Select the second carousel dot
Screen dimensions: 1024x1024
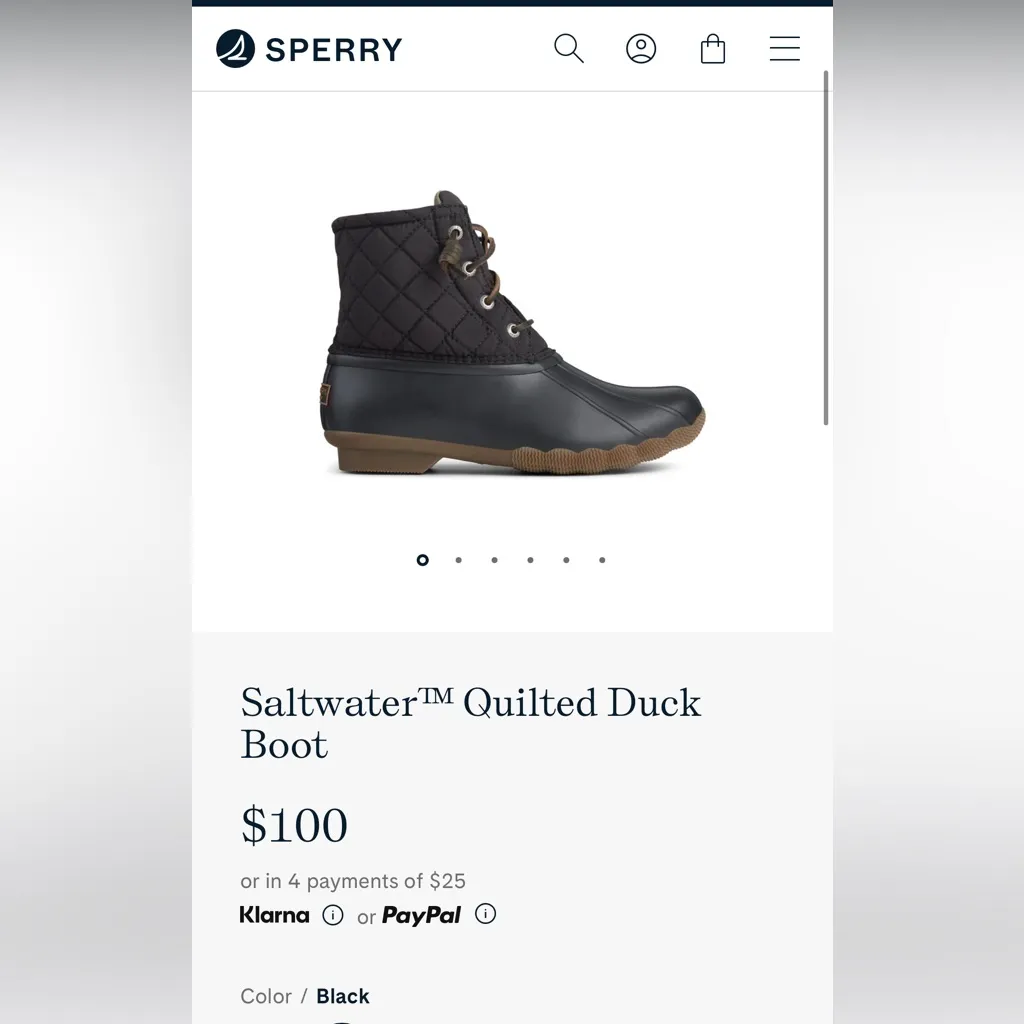pyautogui.click(x=458, y=560)
